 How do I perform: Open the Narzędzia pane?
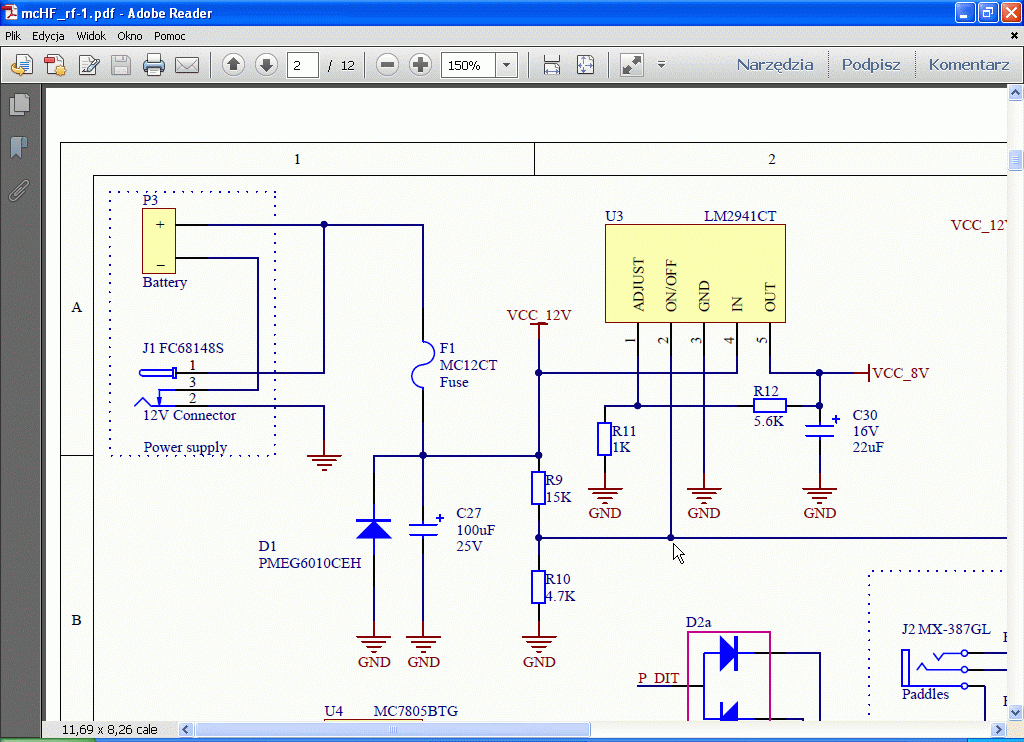point(775,65)
